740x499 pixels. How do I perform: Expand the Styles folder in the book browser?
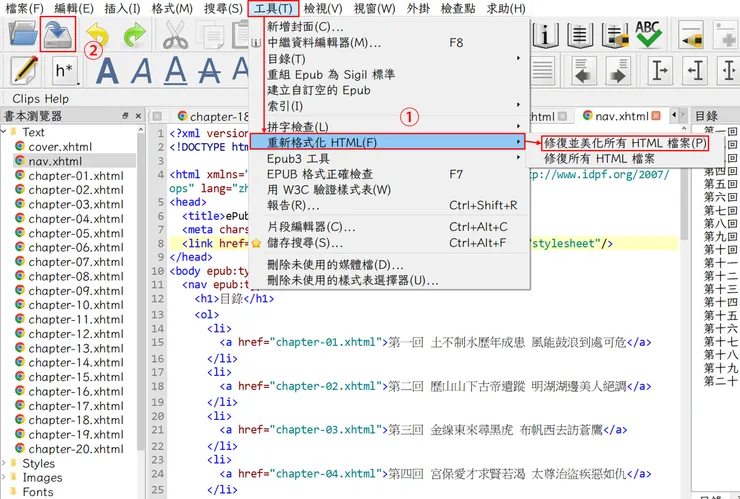[4, 463]
